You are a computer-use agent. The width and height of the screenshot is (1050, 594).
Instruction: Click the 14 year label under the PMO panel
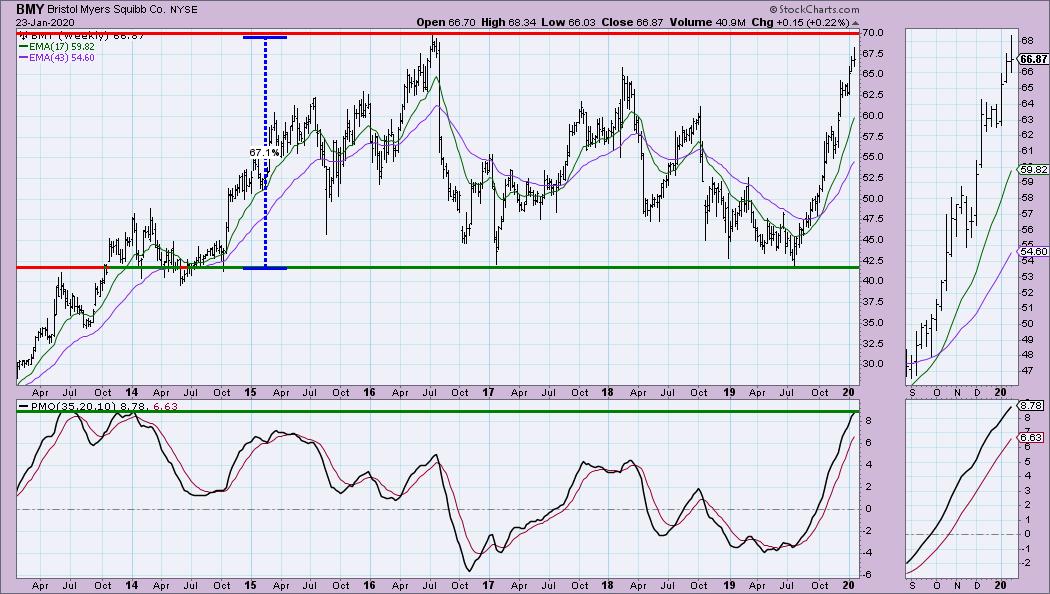tap(131, 585)
